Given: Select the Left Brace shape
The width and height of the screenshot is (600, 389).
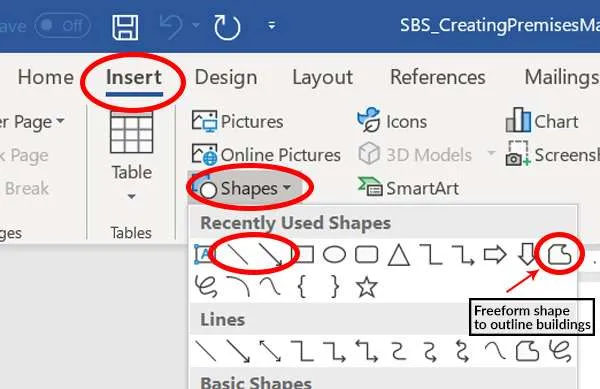Looking at the screenshot, I should 302,287.
